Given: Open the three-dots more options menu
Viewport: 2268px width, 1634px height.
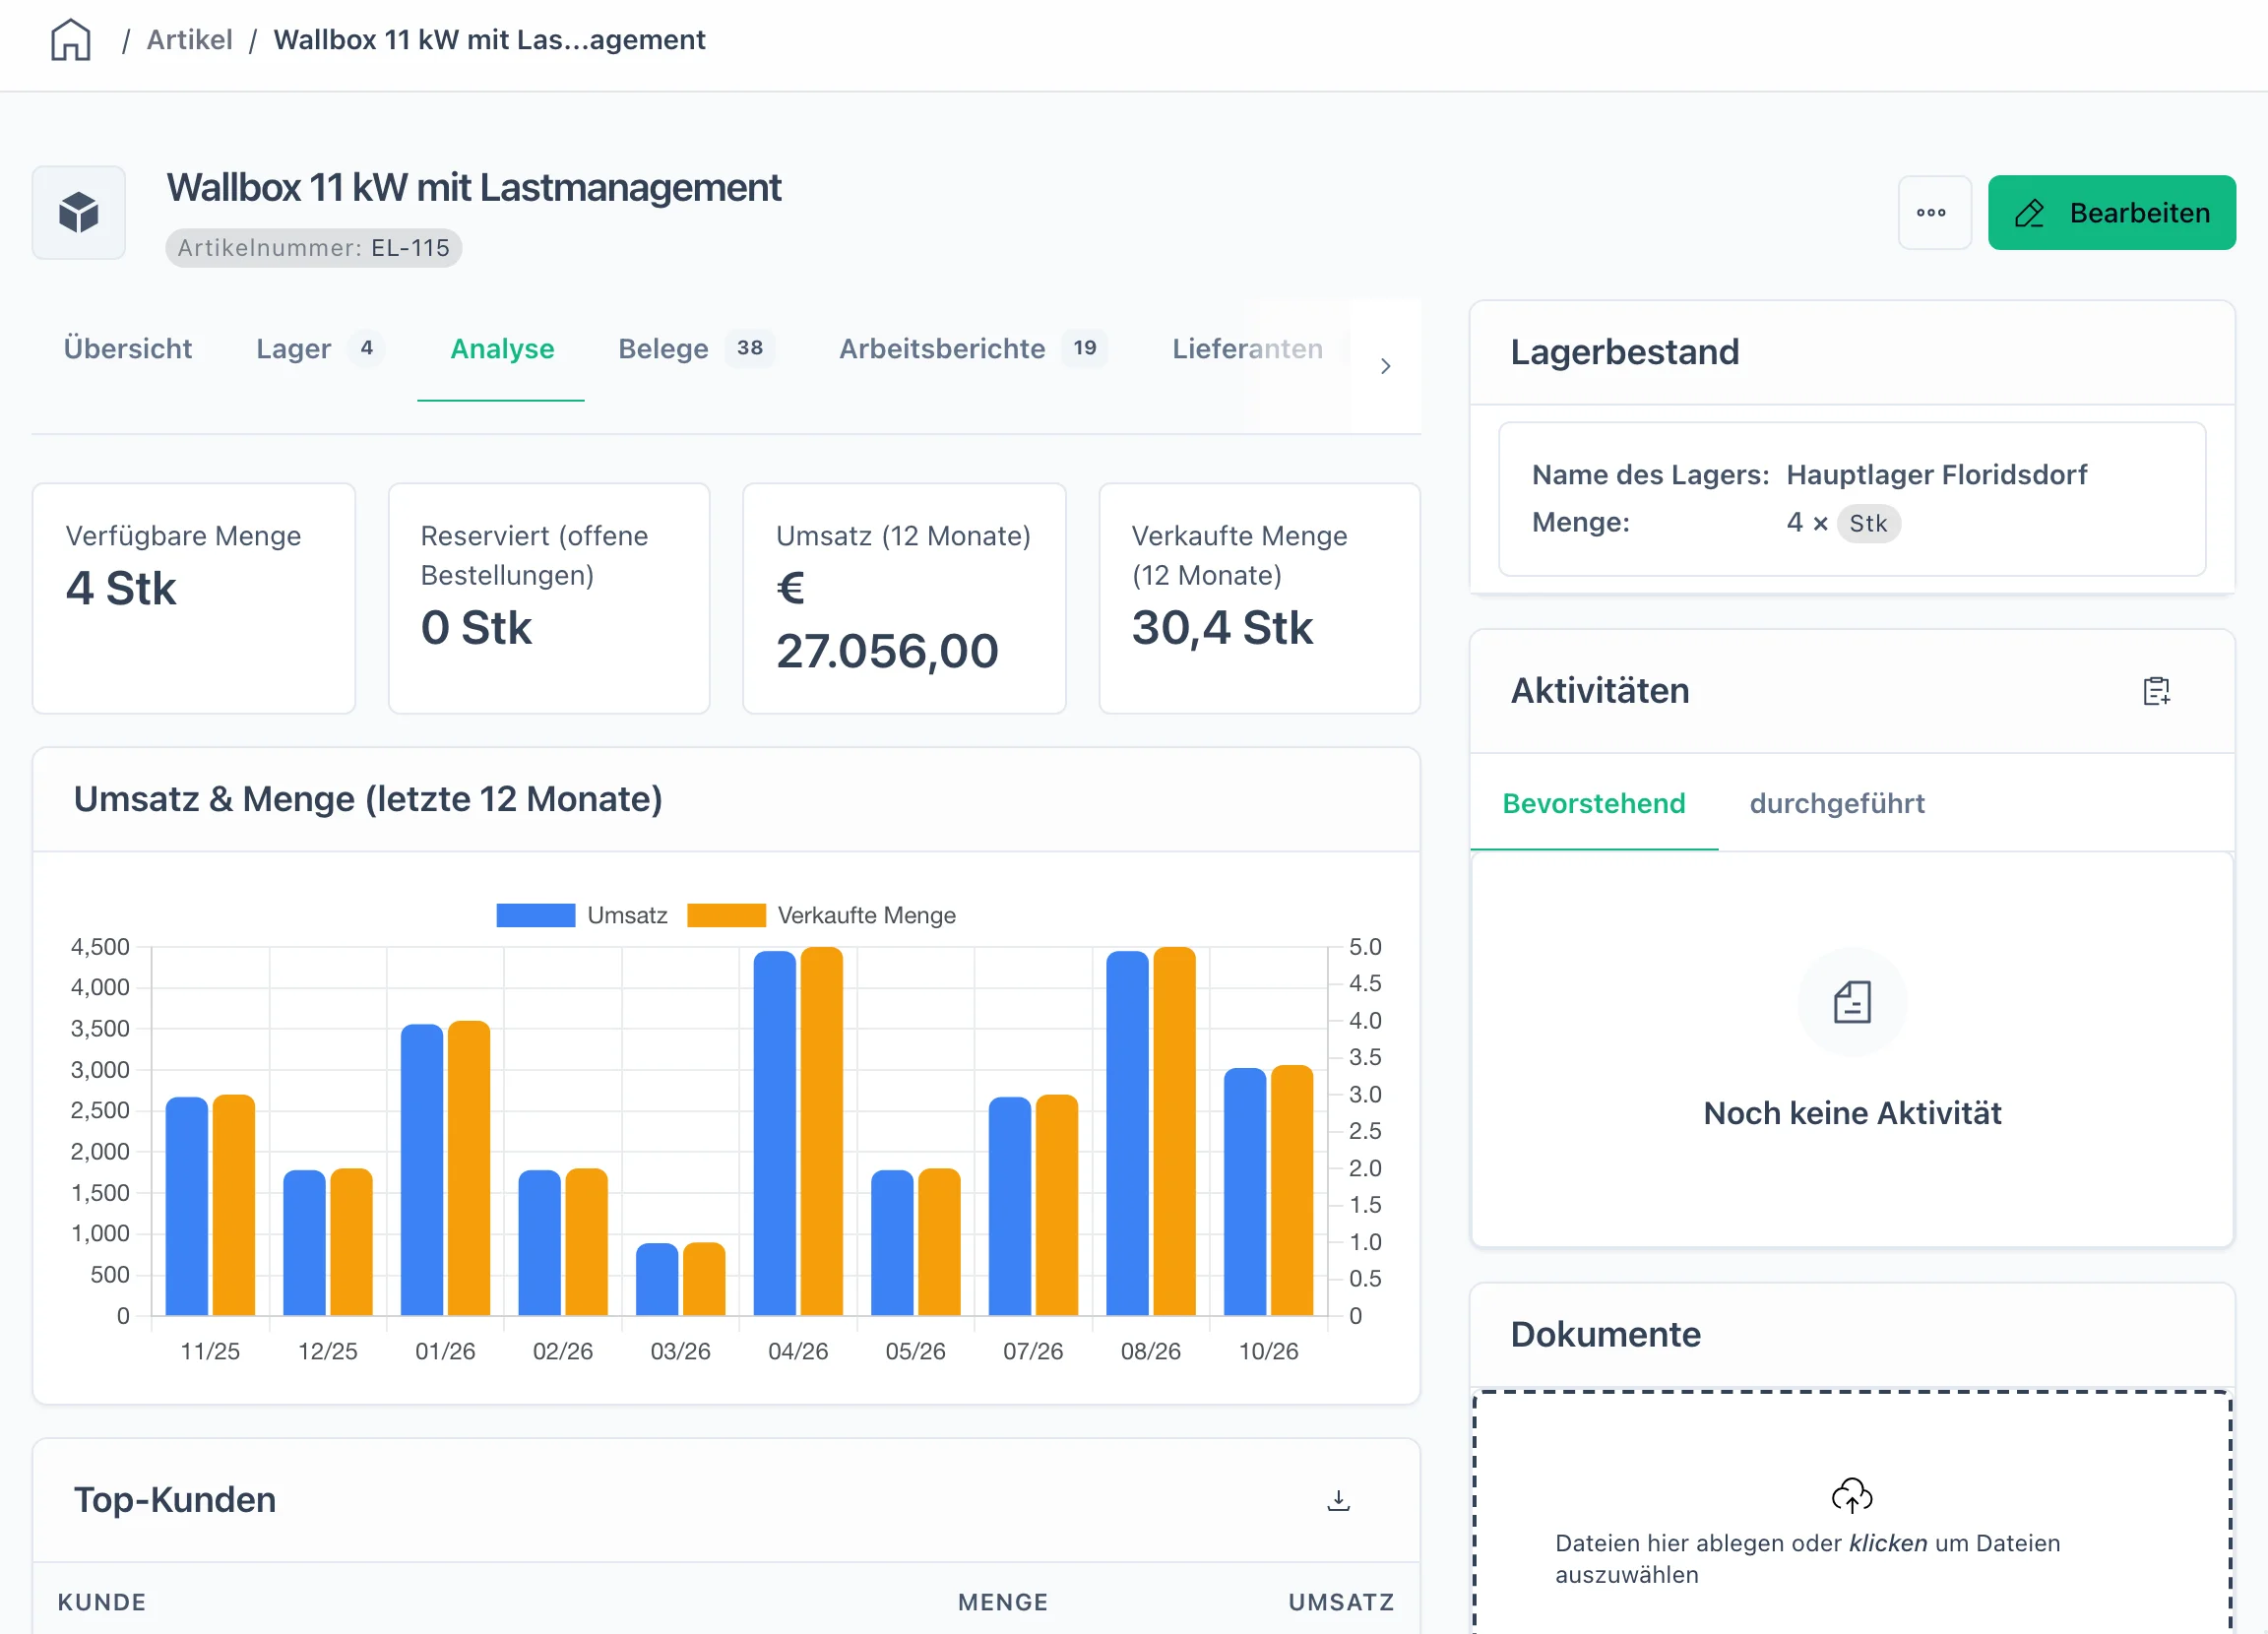Looking at the screenshot, I should (x=1934, y=213).
